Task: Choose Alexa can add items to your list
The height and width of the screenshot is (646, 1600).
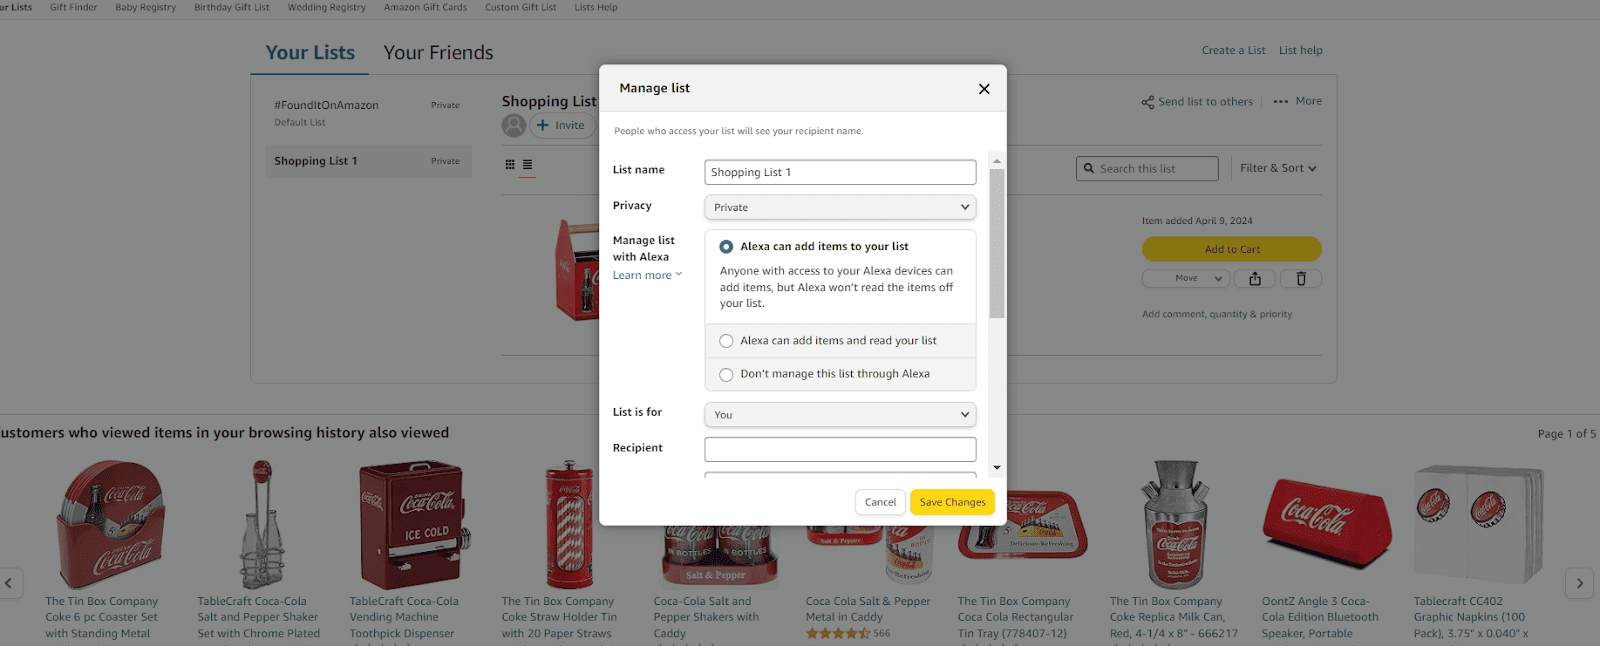Action: (x=726, y=245)
